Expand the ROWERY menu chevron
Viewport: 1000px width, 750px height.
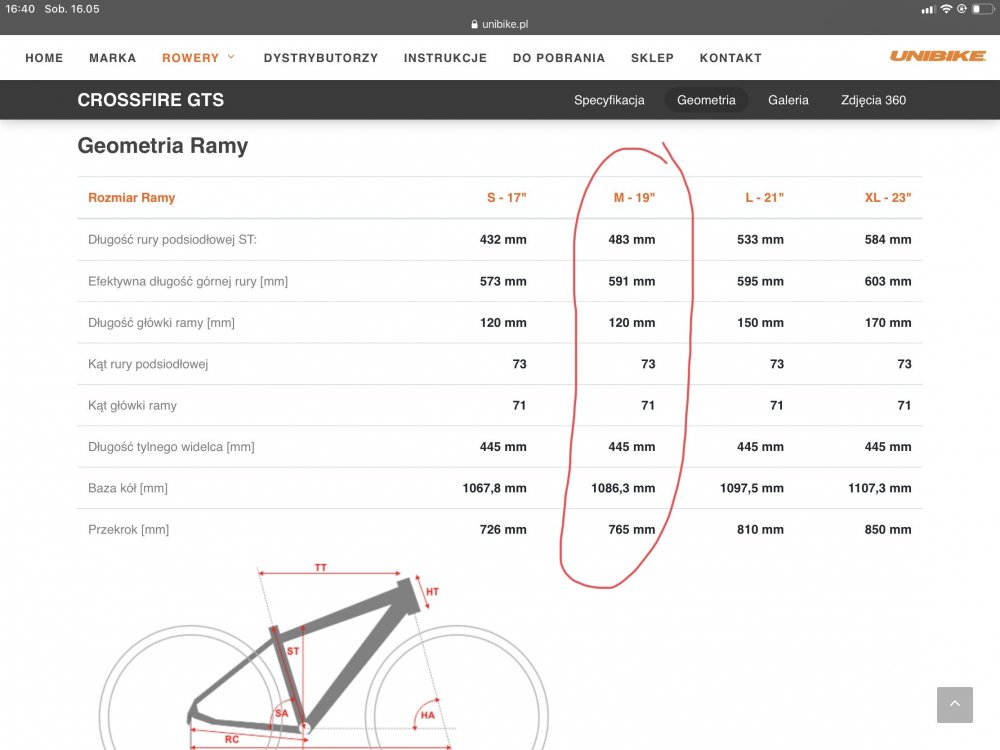pos(231,57)
